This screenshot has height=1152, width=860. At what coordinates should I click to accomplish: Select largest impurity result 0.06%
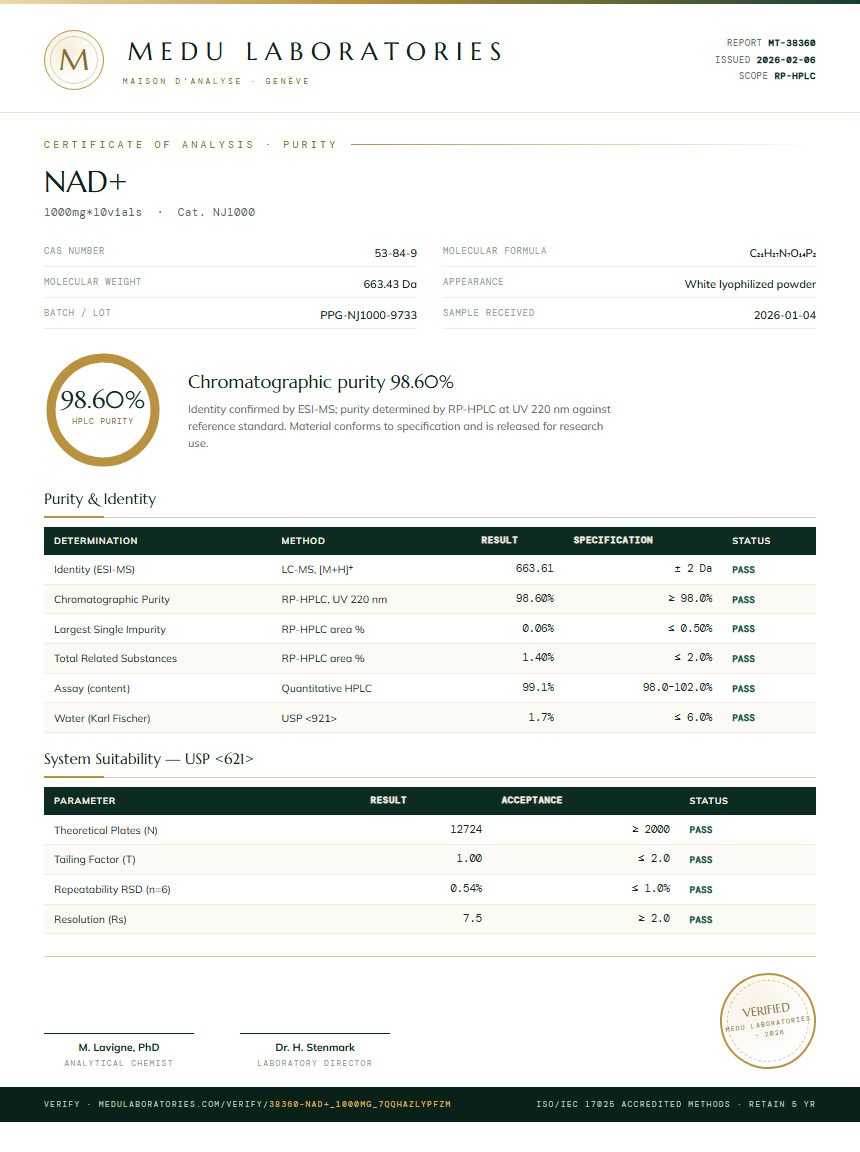538,629
